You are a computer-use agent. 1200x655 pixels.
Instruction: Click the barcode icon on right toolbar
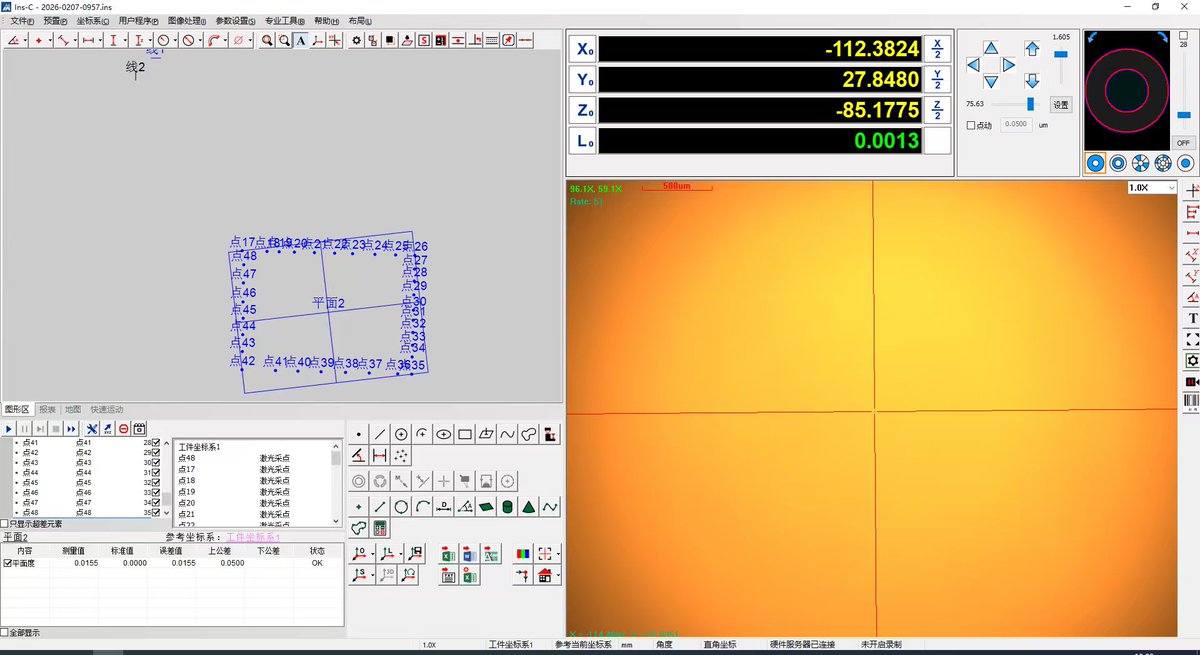click(x=1192, y=401)
